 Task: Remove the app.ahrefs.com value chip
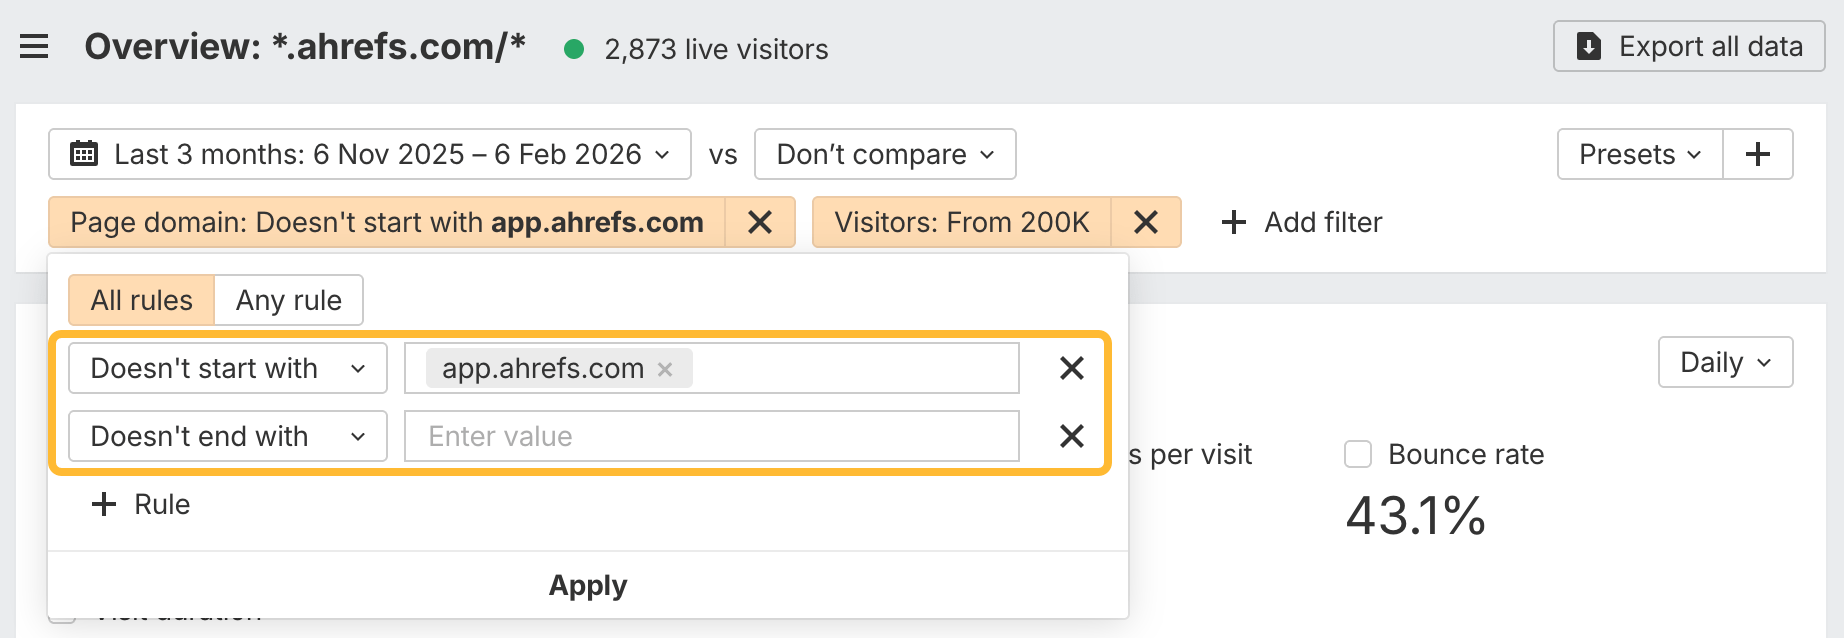tap(665, 369)
